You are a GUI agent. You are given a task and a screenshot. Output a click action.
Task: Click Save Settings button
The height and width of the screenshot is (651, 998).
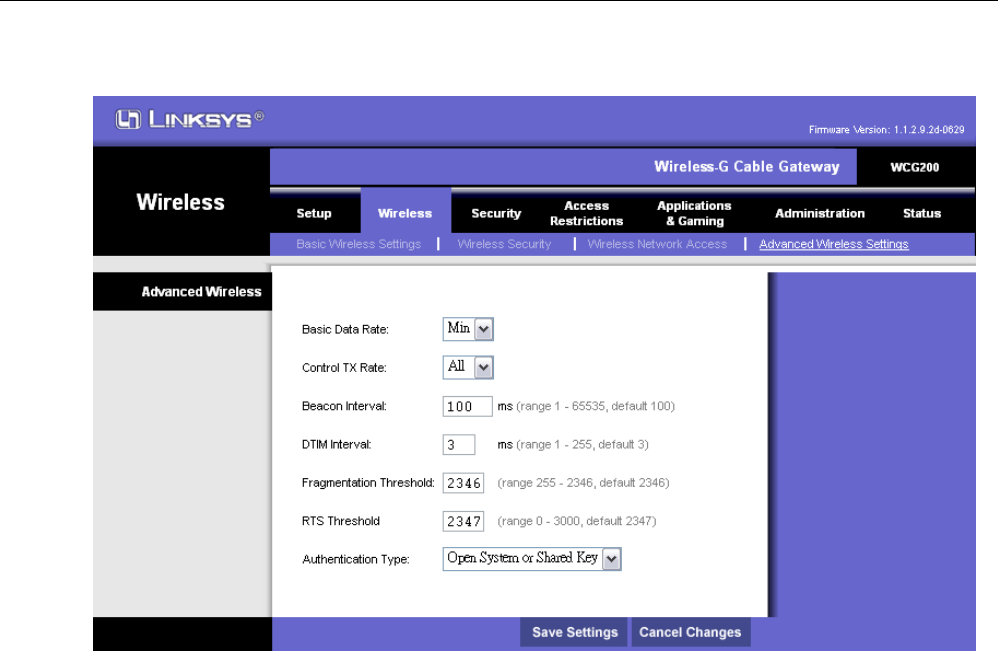click(574, 632)
